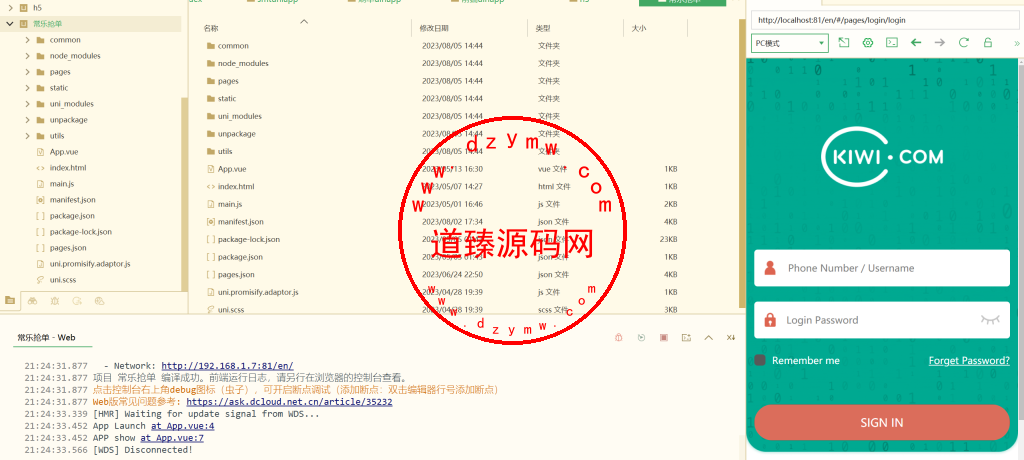Open the Forget Password? link
The height and width of the screenshot is (460, 1024).
[969, 360]
